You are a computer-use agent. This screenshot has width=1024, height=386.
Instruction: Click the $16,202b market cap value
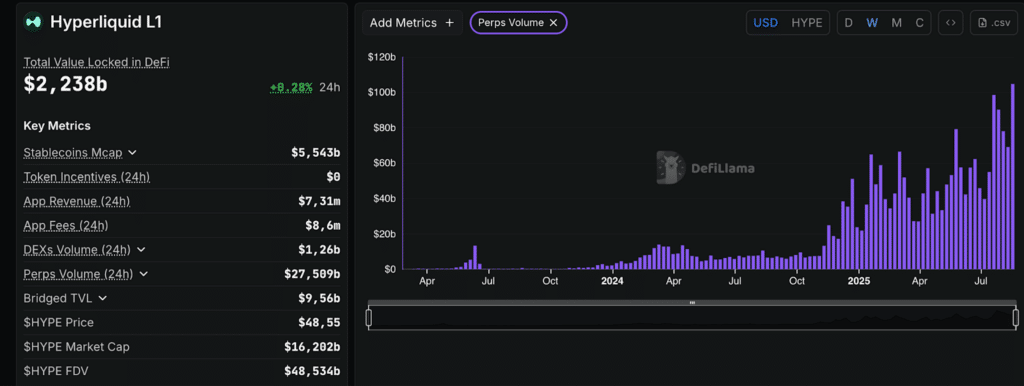pyautogui.click(x=312, y=347)
